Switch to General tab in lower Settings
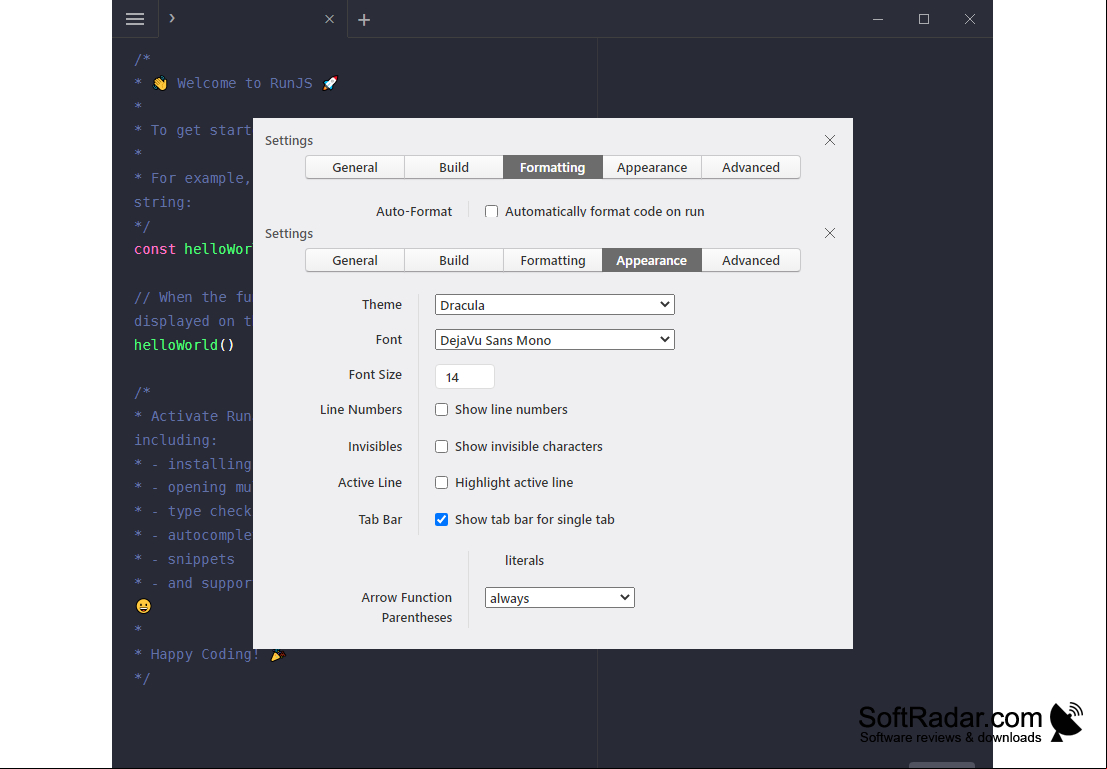Viewport: 1107px width, 769px height. 354,261
